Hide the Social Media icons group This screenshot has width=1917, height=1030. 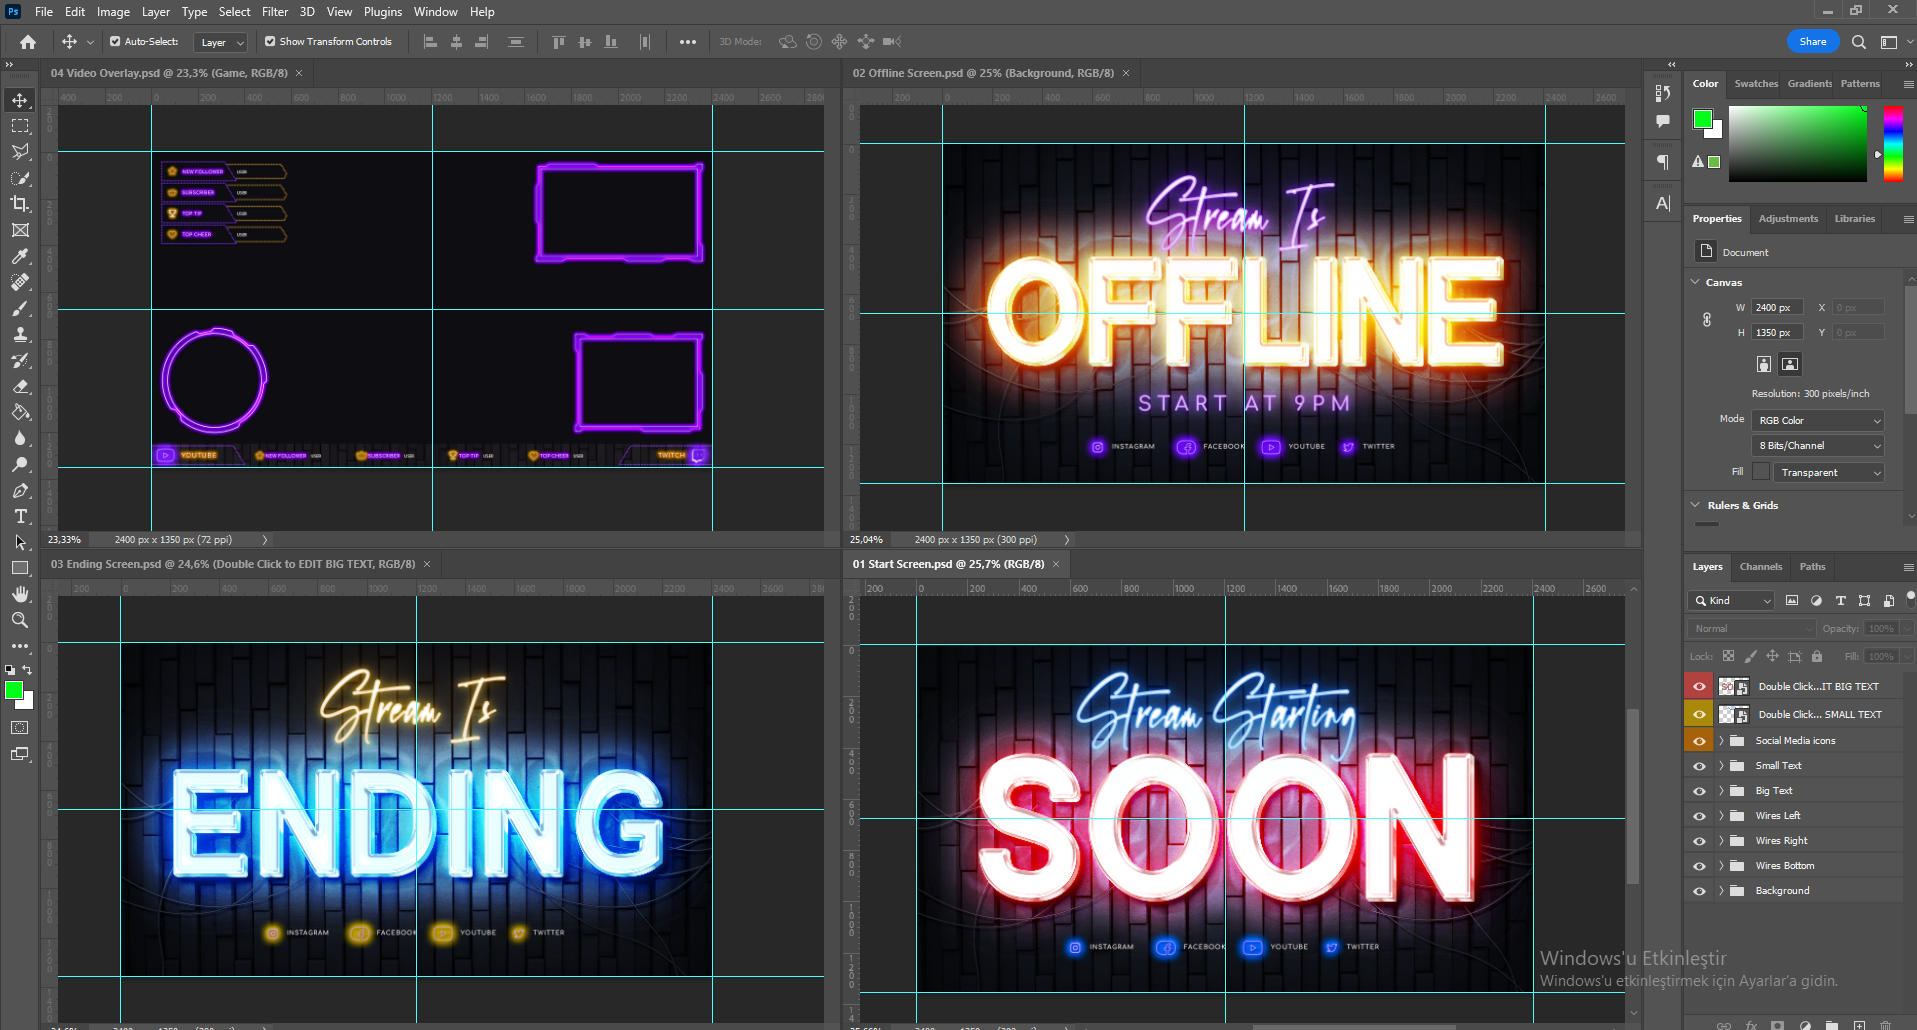(1699, 741)
